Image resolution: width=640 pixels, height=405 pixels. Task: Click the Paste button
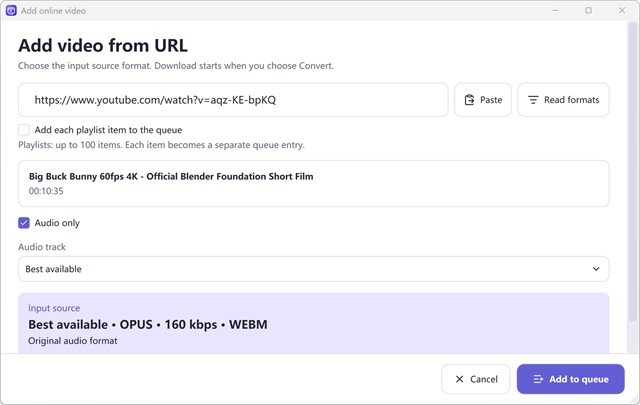pyautogui.click(x=483, y=100)
